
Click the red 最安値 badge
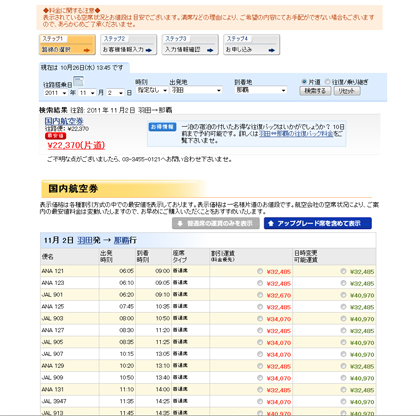click(x=56, y=136)
